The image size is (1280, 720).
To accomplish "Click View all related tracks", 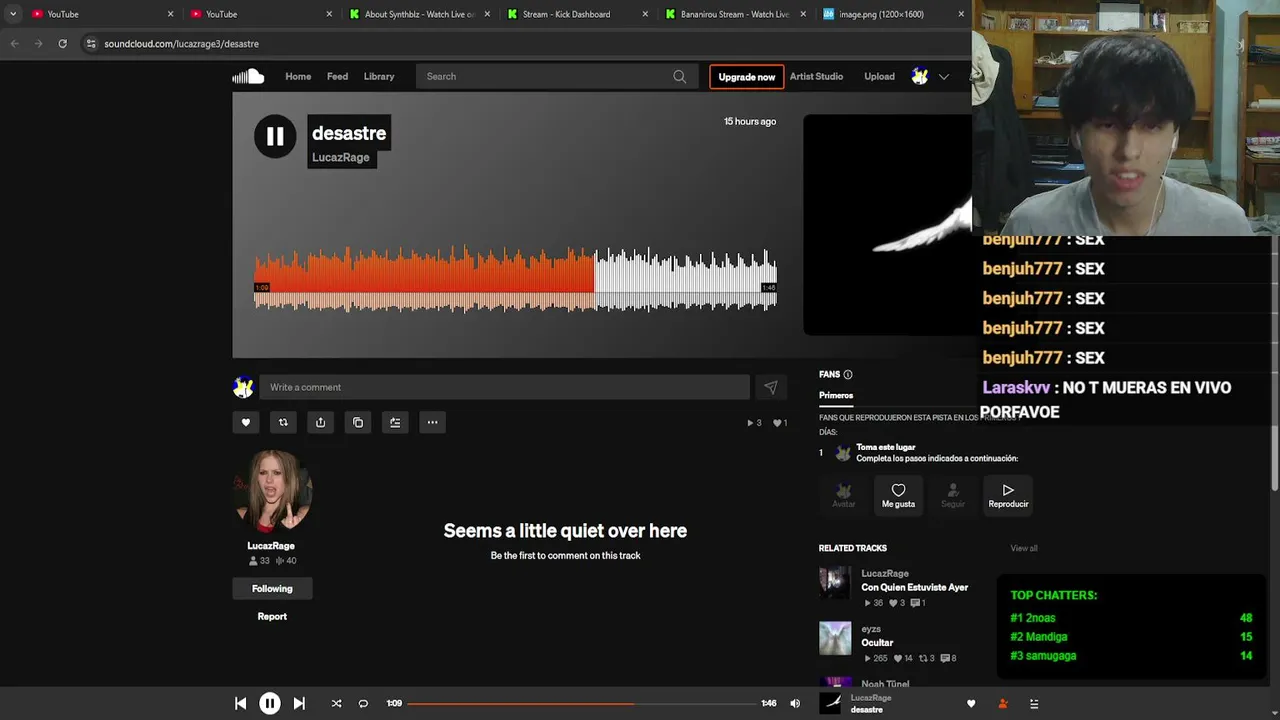I will (x=1024, y=548).
